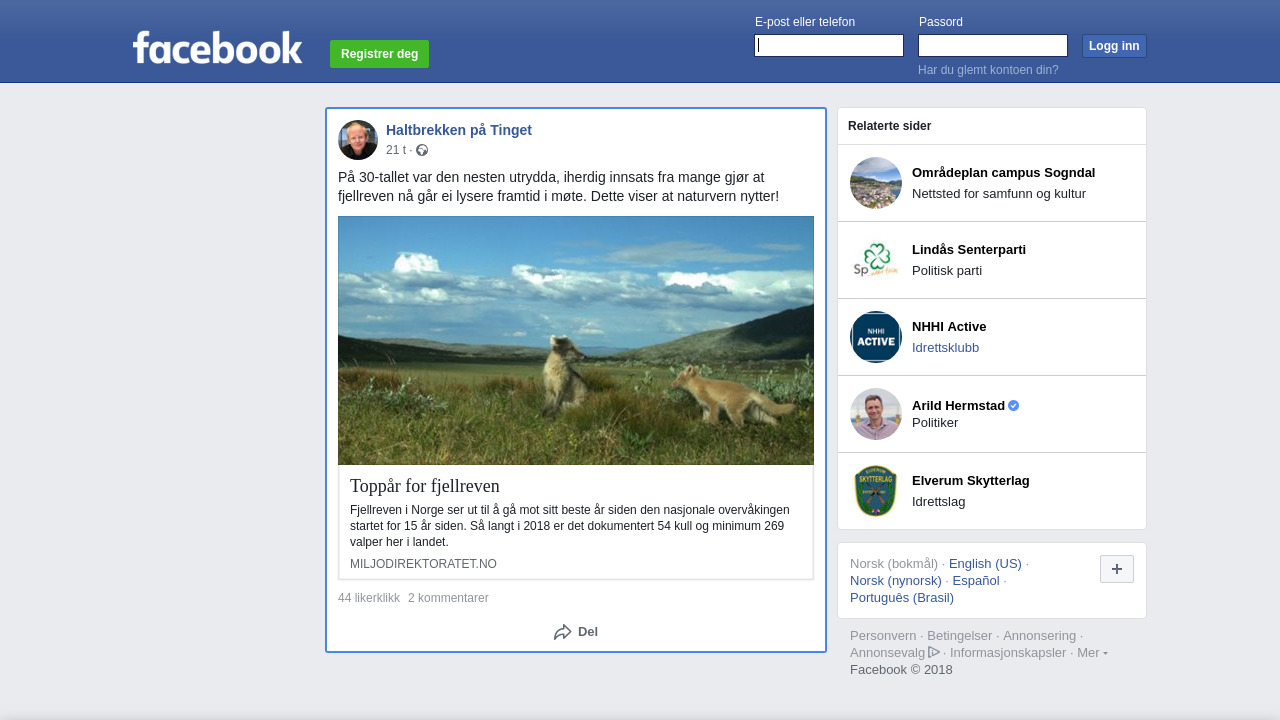Open Elverum Skytterlag page title

coord(971,480)
